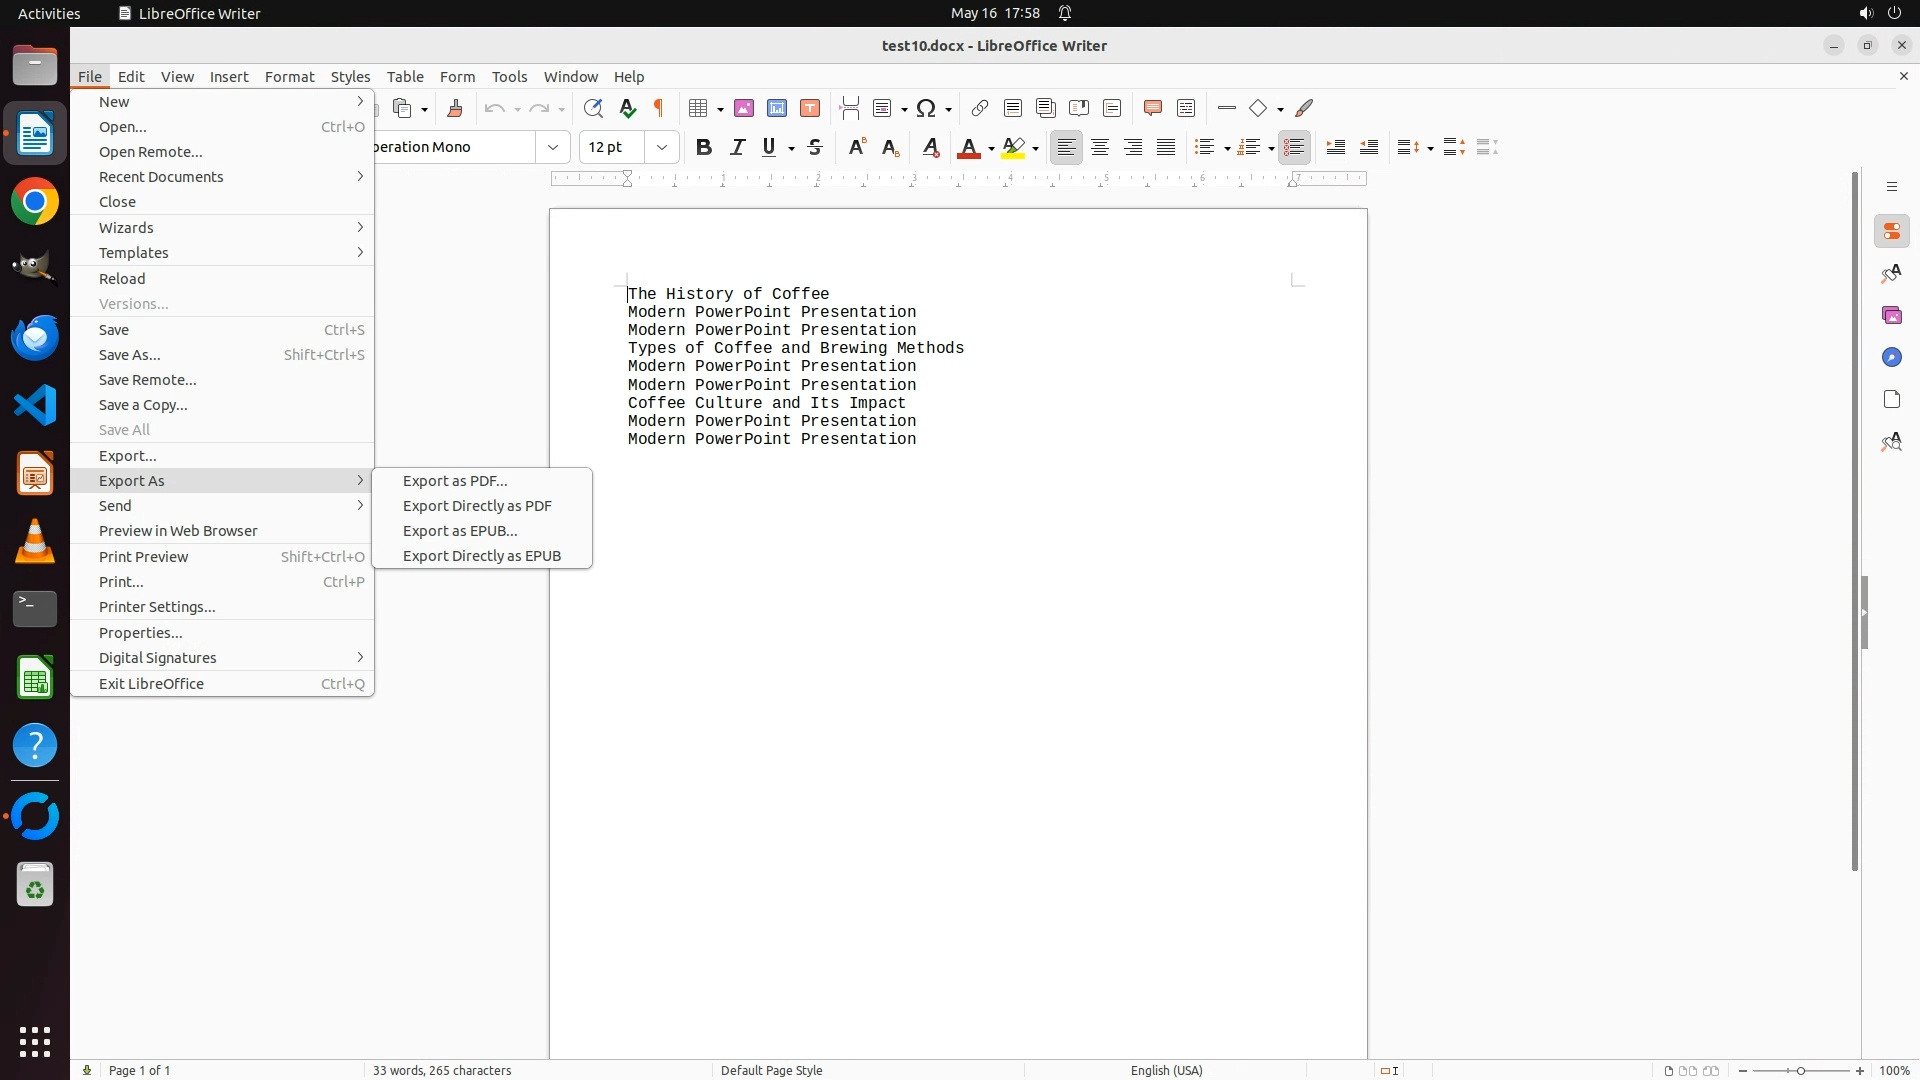Click Insert Image icon
Image resolution: width=1920 pixels, height=1080 pixels.
pos(744,108)
